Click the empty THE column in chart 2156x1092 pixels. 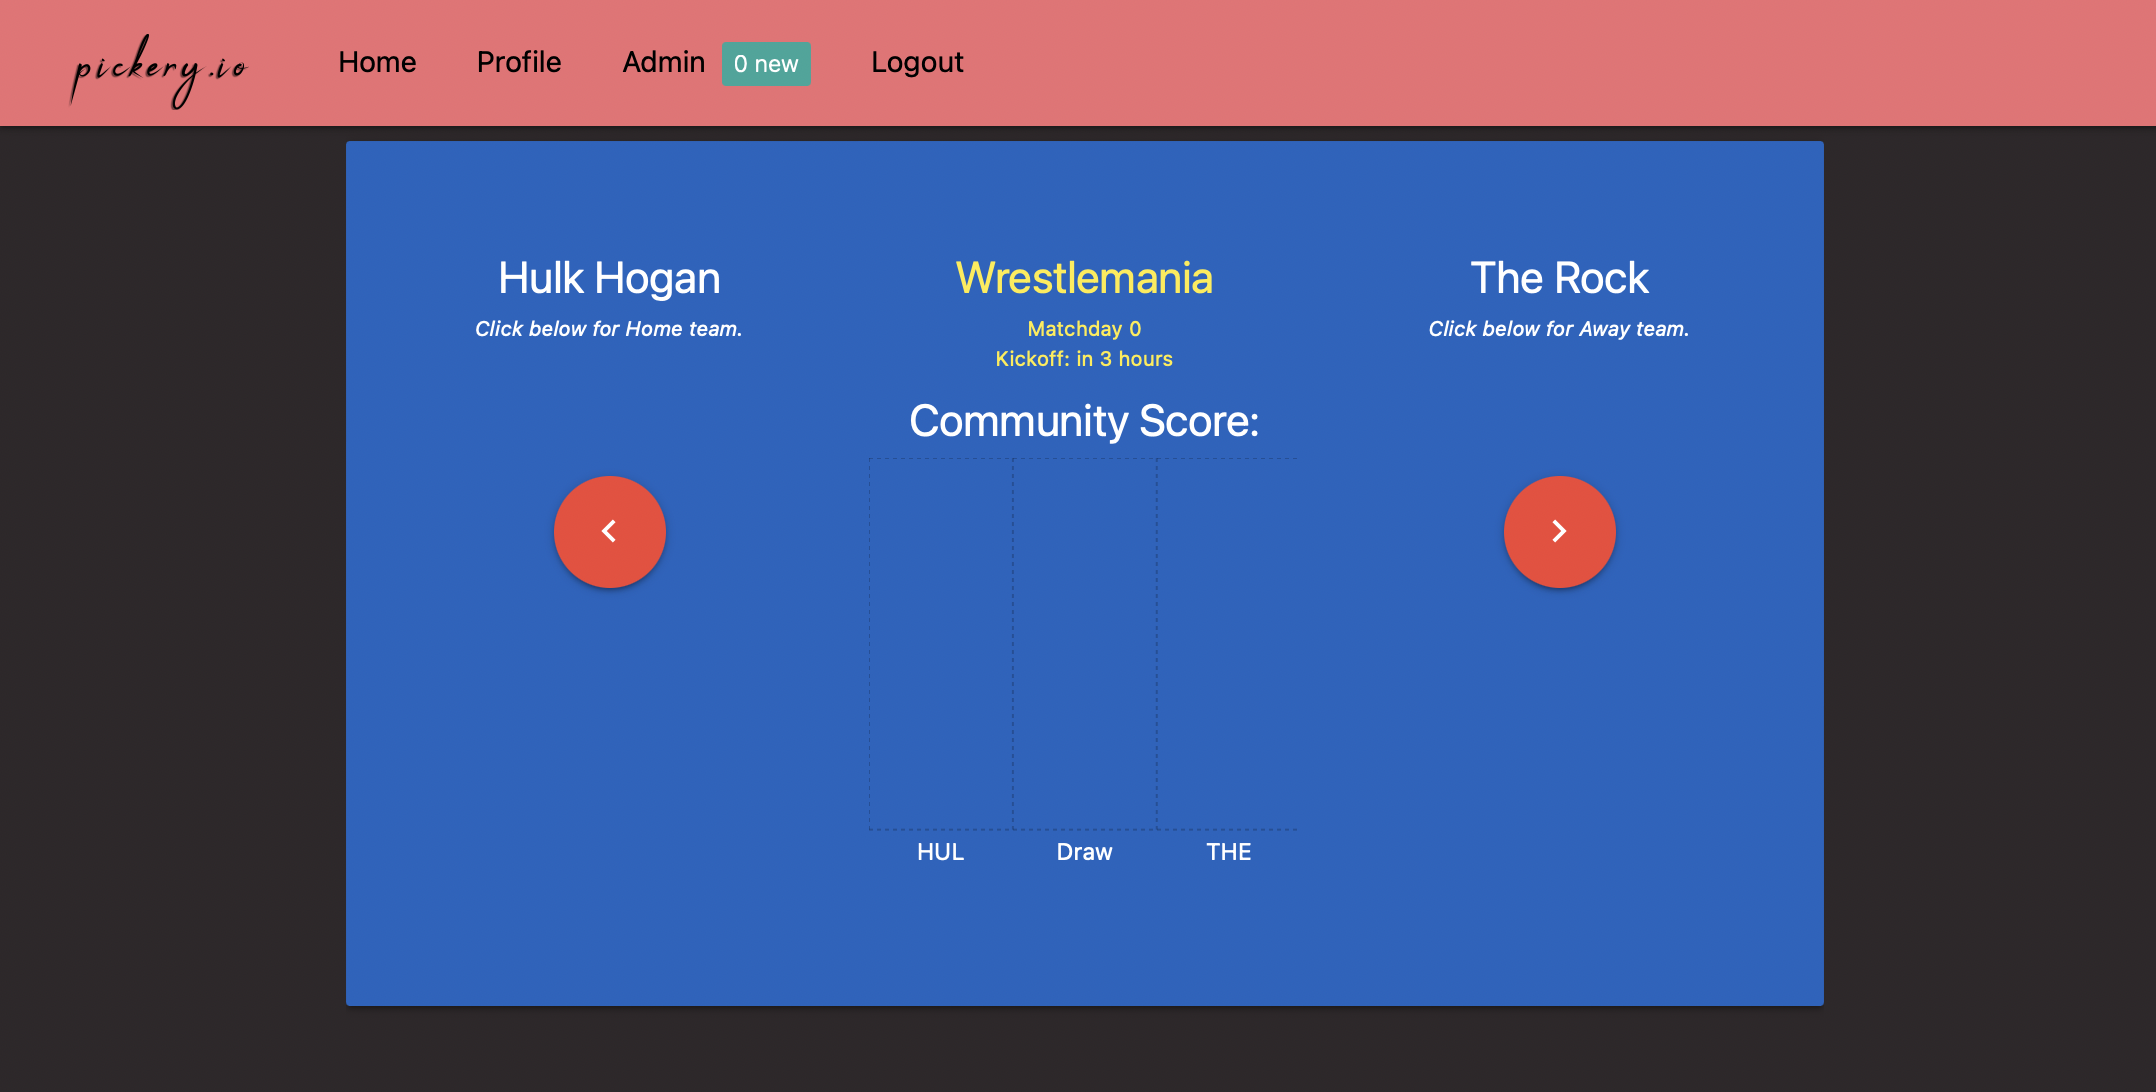[1228, 644]
